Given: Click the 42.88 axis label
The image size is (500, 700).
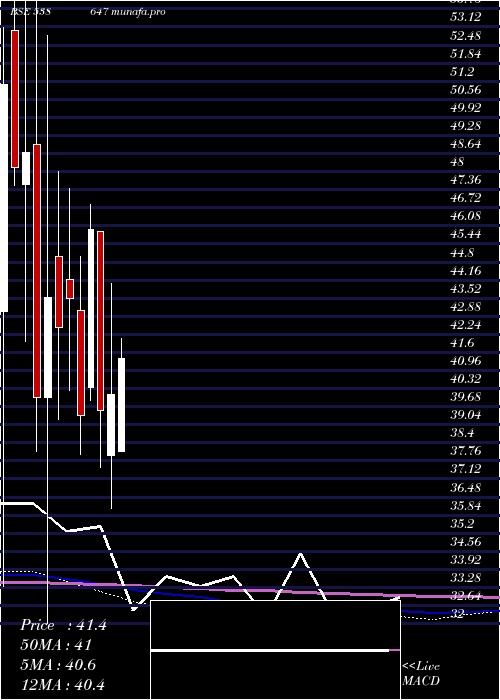Looking at the screenshot, I should tap(466, 307).
